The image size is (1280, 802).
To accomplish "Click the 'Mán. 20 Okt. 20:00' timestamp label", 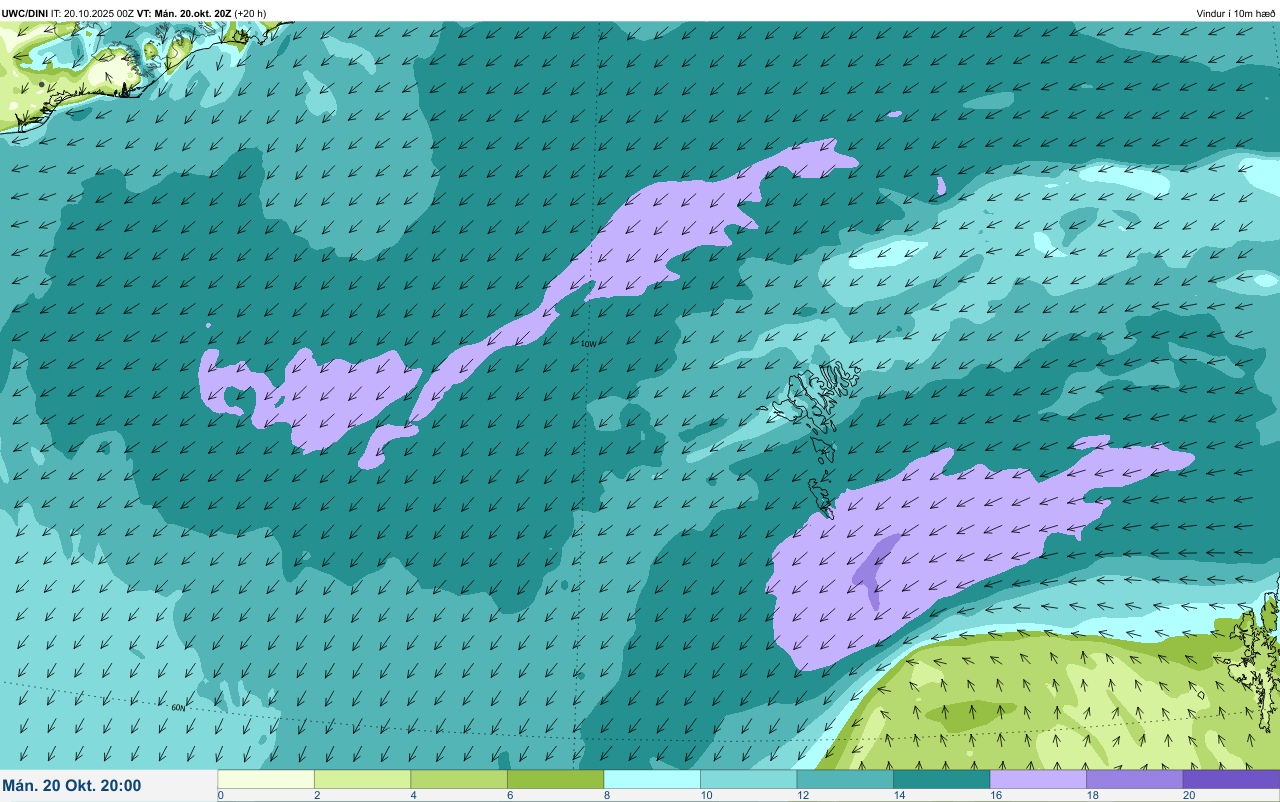I will pos(72,786).
